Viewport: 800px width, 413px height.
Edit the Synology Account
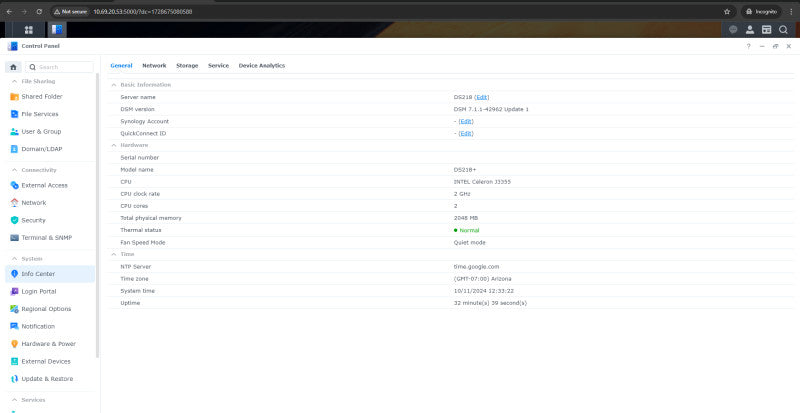pos(465,122)
